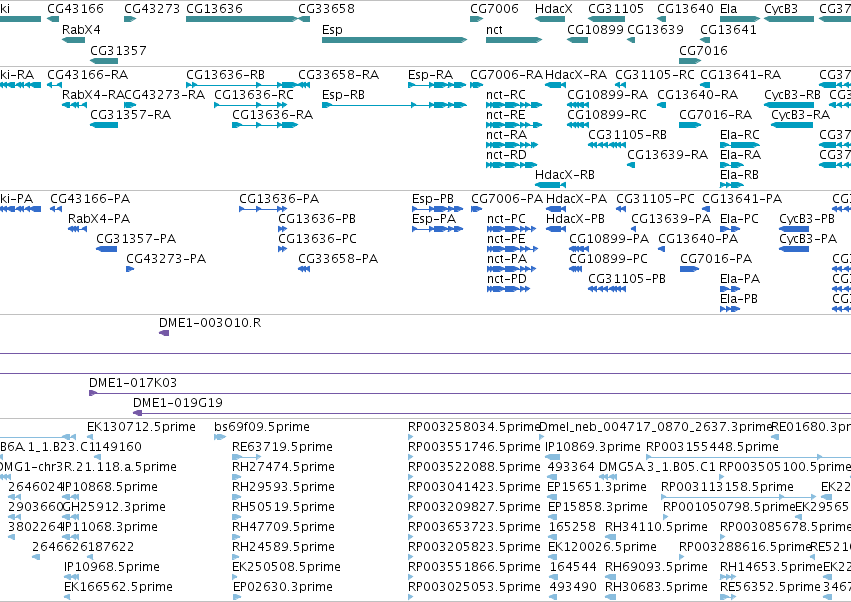The height and width of the screenshot is (602, 851).
Task: Open EST EK166562.5prime label
Action: pos(118,587)
